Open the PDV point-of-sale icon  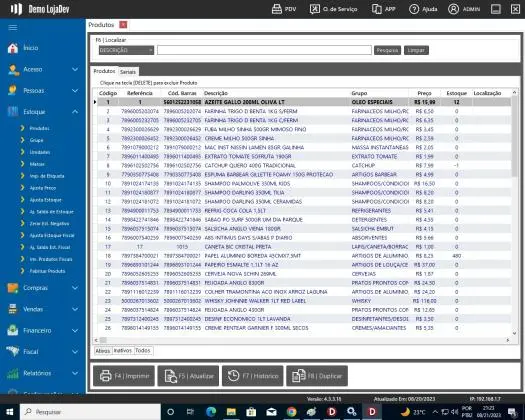277,9
